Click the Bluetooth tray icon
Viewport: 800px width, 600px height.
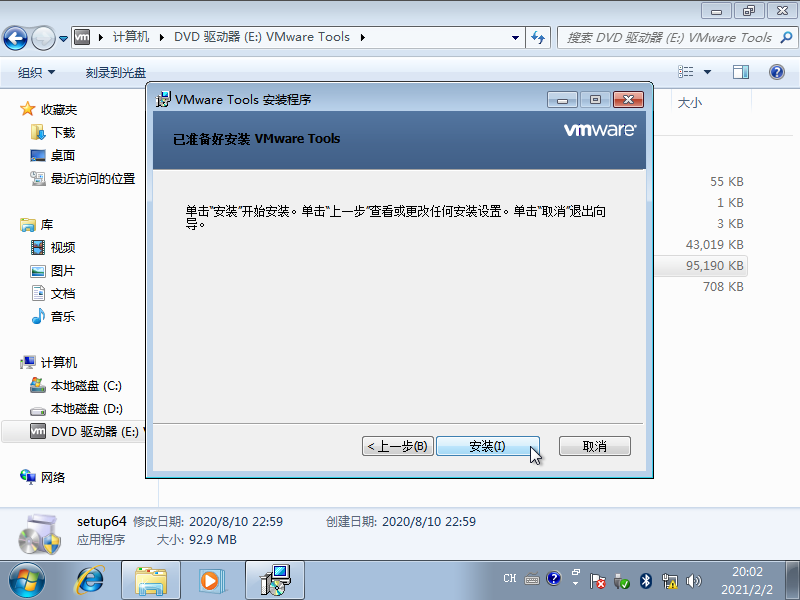(645, 581)
